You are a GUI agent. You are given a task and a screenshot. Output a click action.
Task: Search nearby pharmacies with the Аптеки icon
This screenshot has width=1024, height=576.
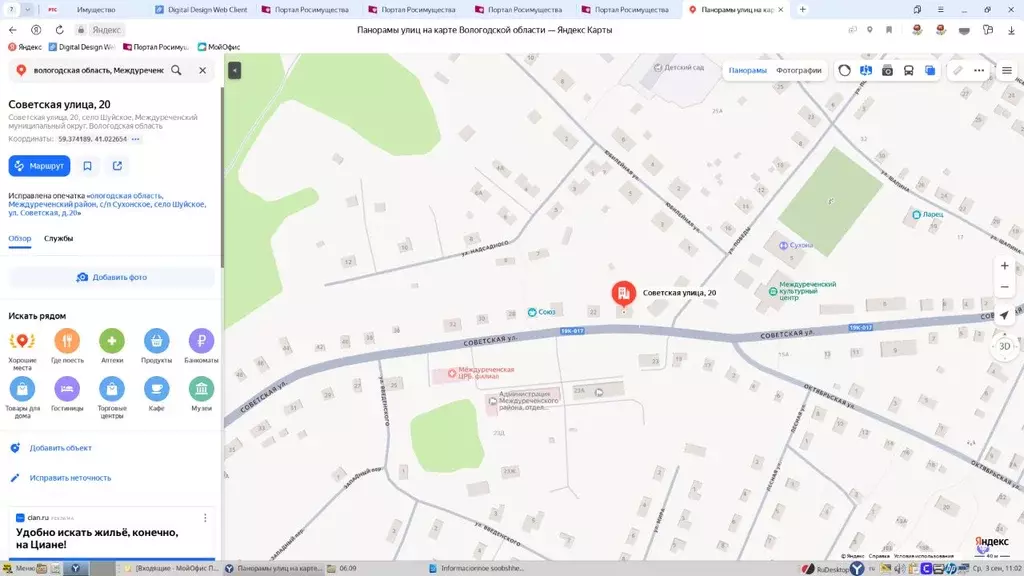coord(112,340)
